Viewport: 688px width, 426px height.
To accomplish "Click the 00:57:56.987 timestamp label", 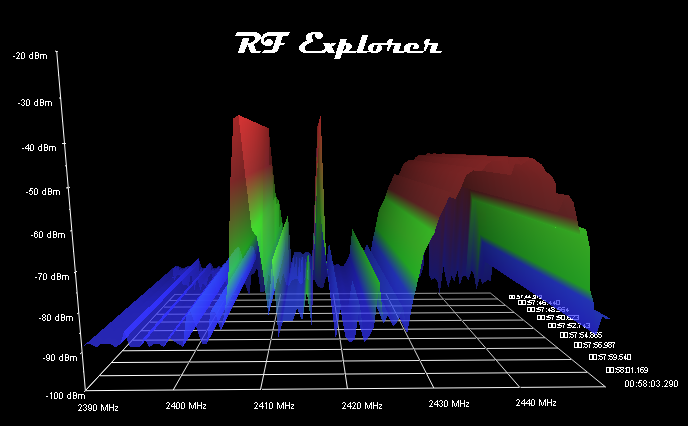I will tap(594, 345).
